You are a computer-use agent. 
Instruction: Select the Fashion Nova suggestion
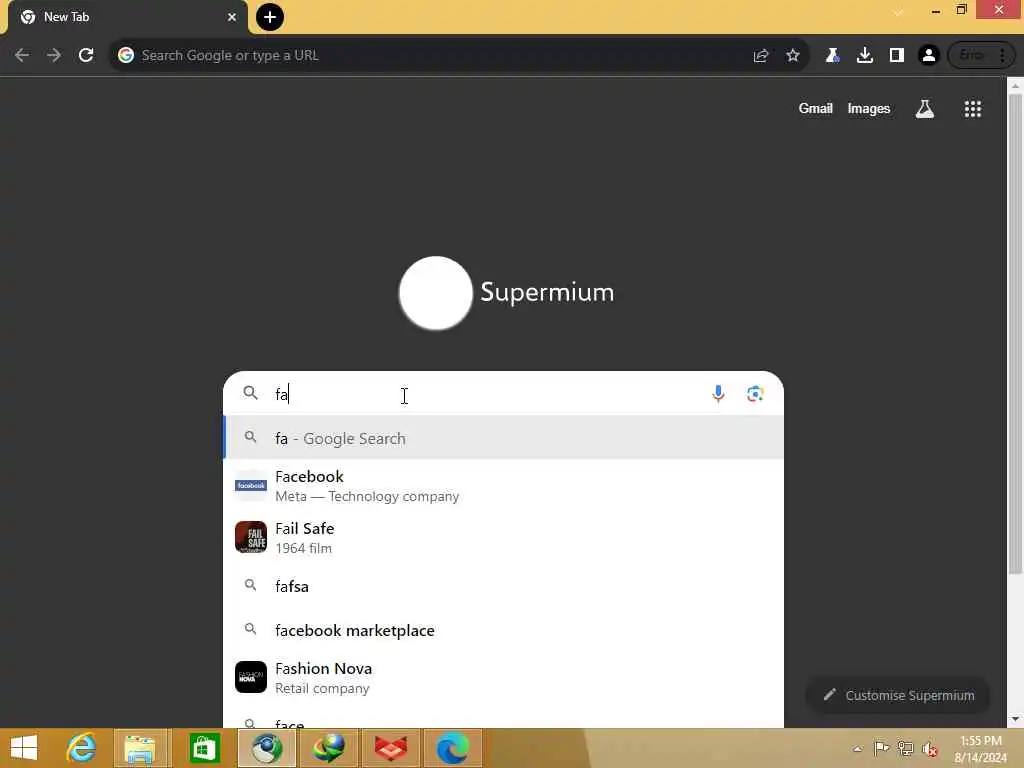coord(504,678)
